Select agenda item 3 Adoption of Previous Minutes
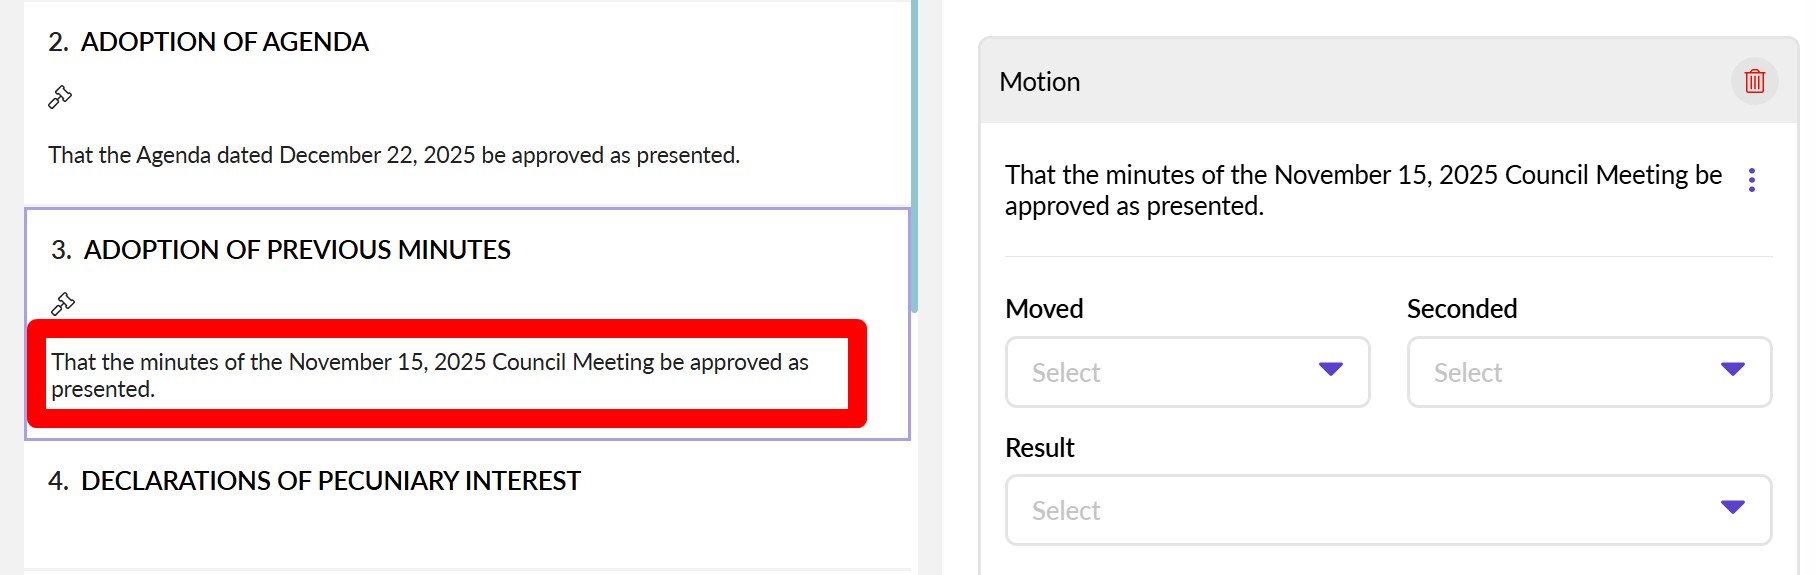Viewport: 1816px width, 575px height. pyautogui.click(x=296, y=250)
